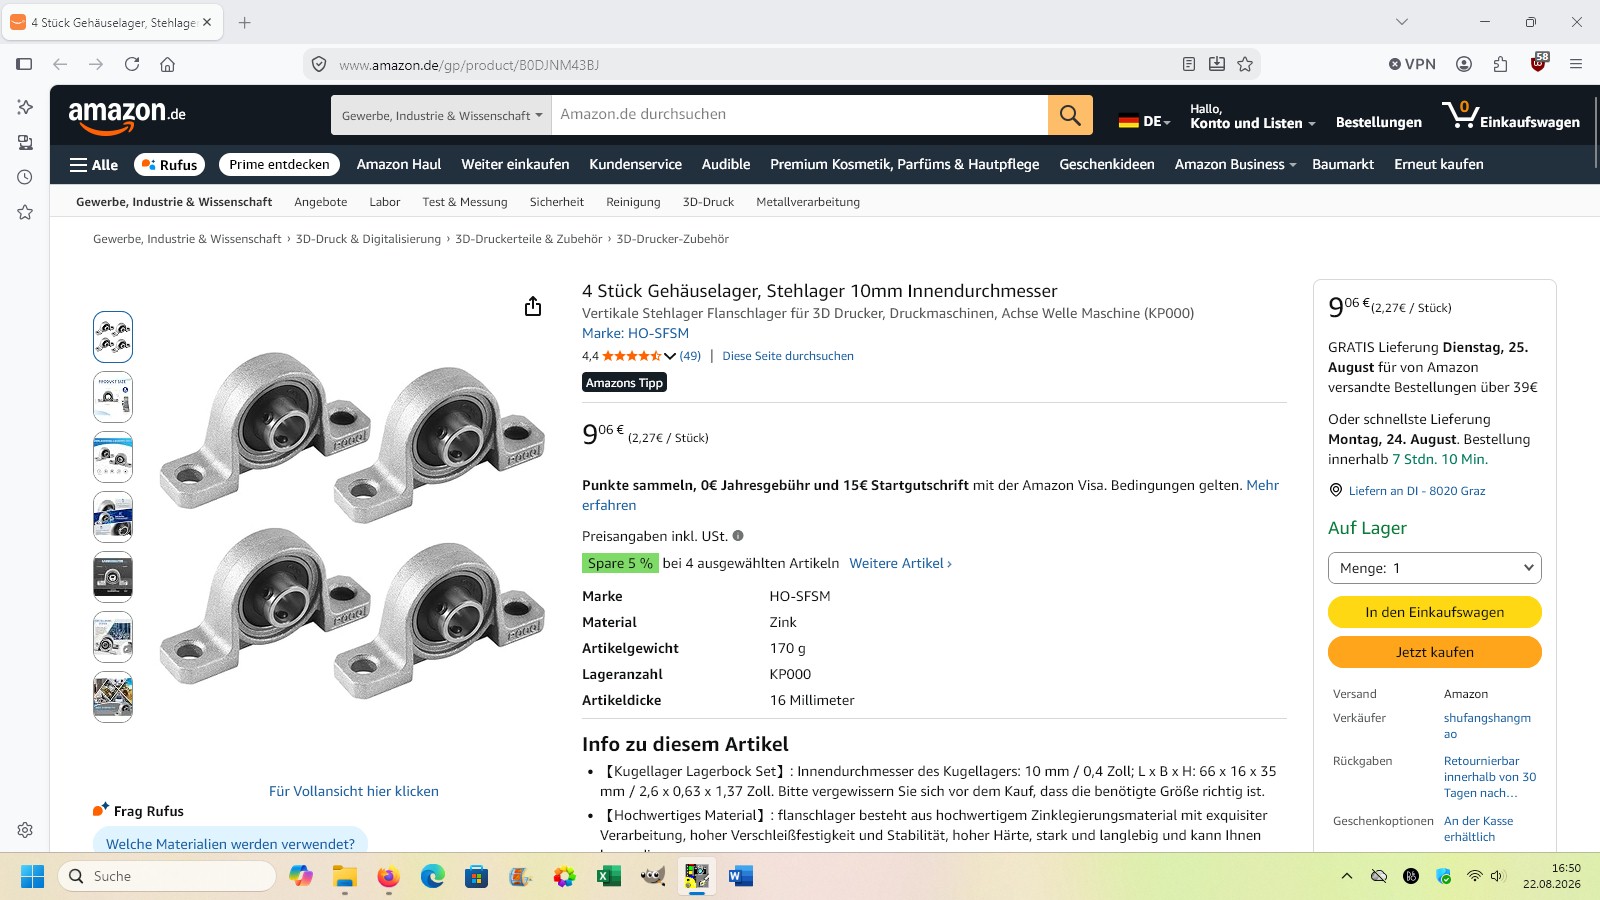Screen dimensions: 1600x900
Task: Click the Jetzt kaufen button
Action: 1434,652
